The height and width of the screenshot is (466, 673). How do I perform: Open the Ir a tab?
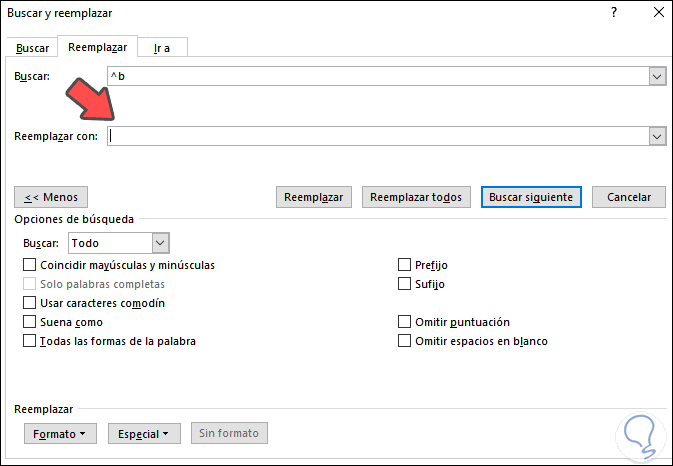pyautogui.click(x=160, y=48)
